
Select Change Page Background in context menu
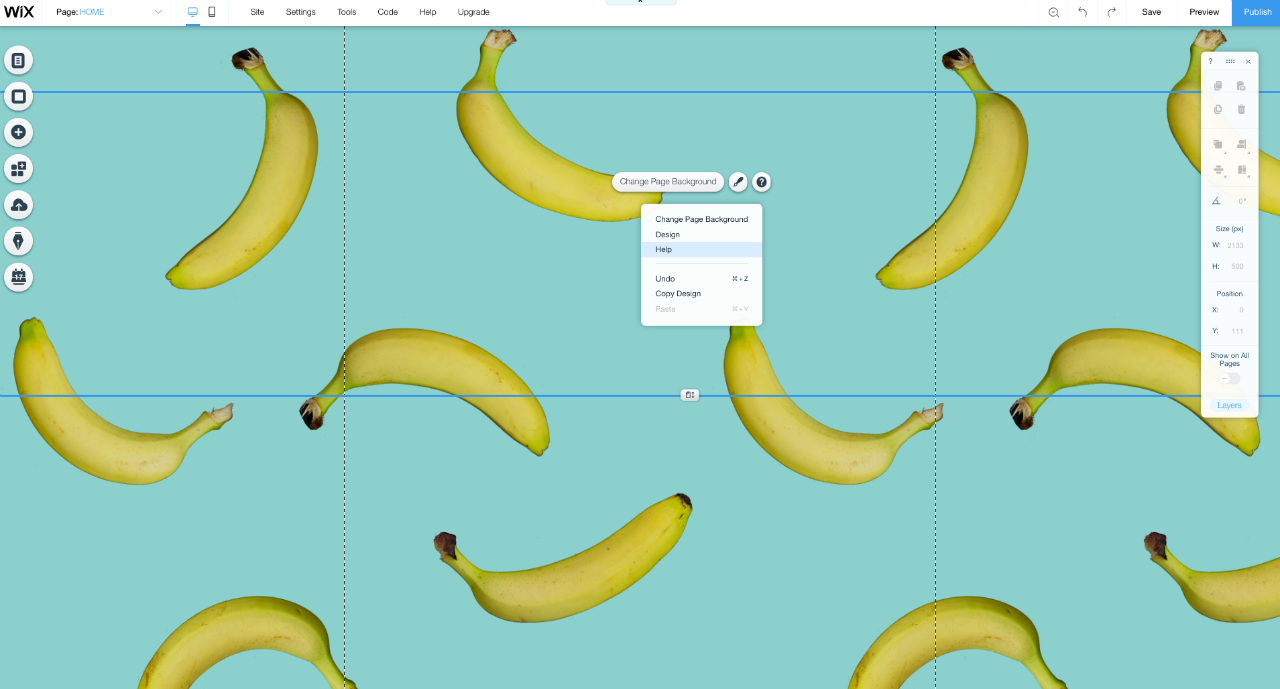point(701,219)
